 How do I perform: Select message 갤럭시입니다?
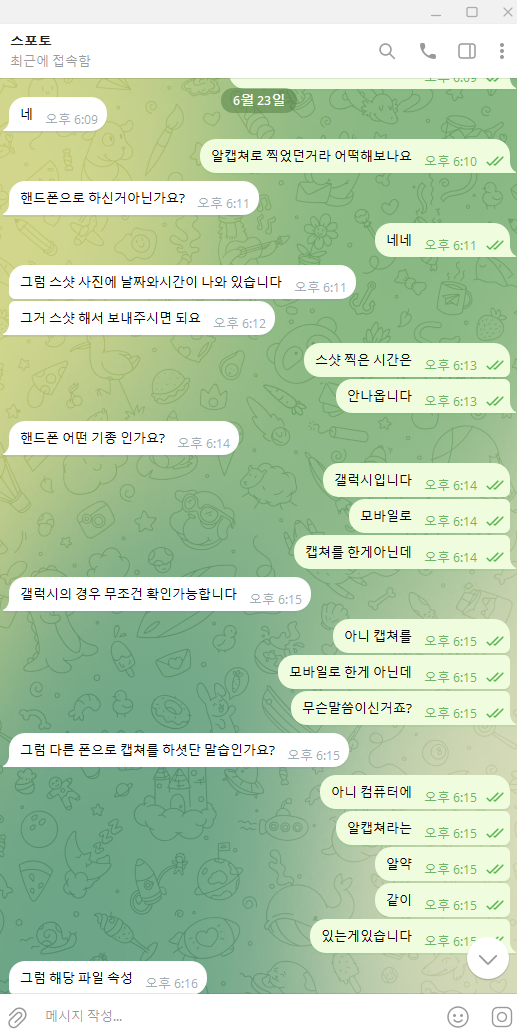pos(418,480)
